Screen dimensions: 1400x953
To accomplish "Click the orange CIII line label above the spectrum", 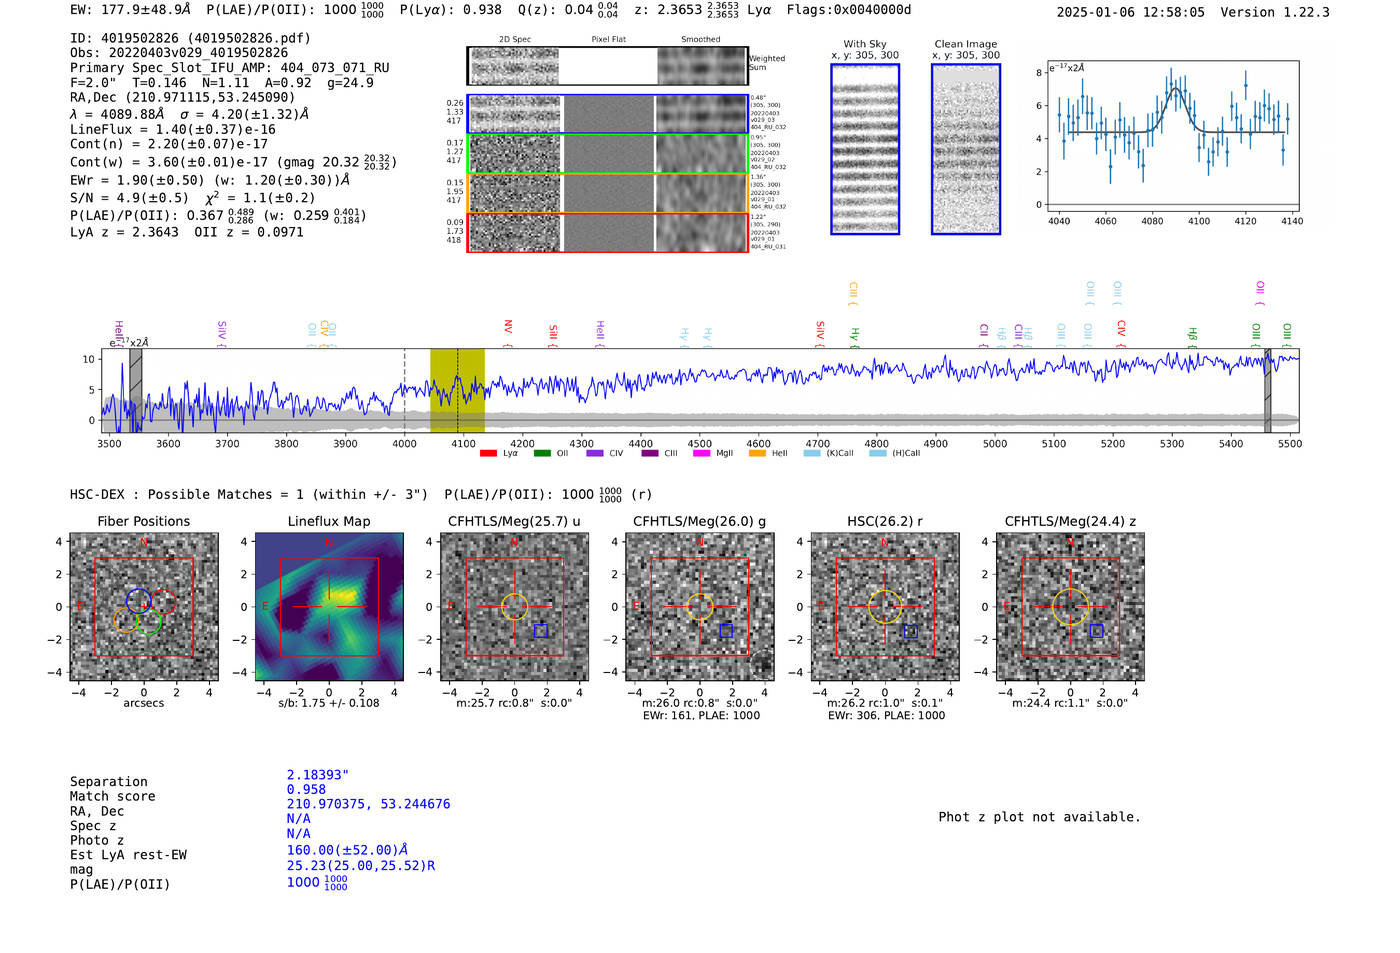I will [x=853, y=293].
